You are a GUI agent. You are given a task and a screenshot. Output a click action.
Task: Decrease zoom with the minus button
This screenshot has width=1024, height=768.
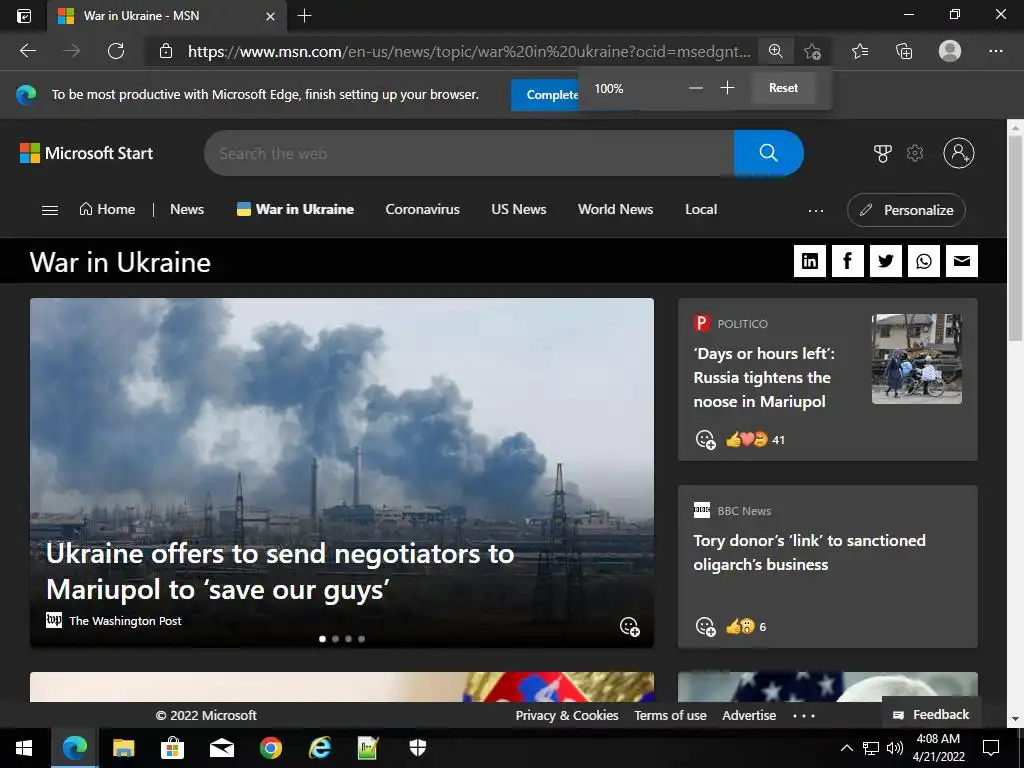tap(696, 88)
